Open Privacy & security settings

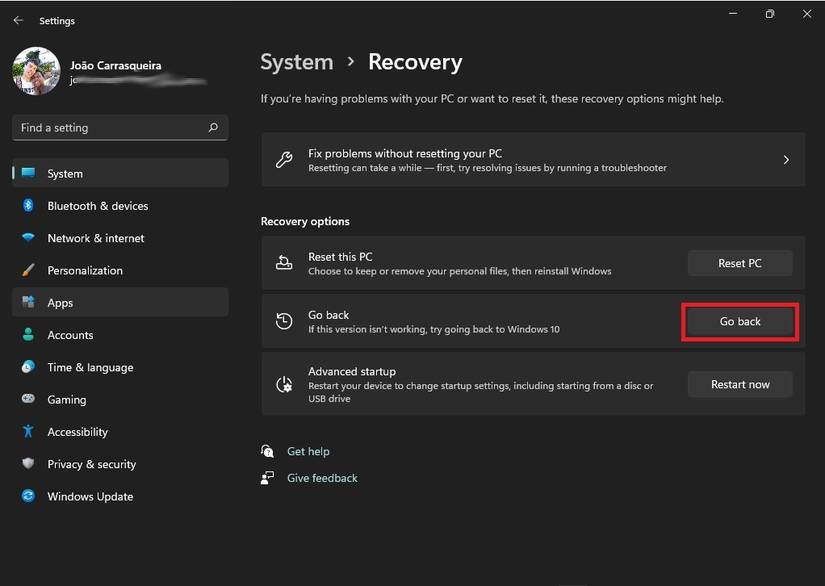[x=120, y=464]
